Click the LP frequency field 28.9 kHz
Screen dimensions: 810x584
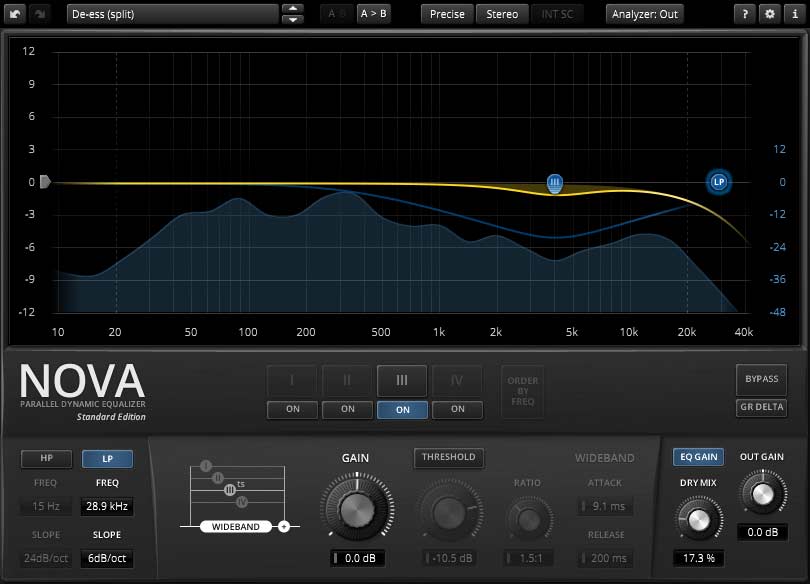(x=107, y=506)
